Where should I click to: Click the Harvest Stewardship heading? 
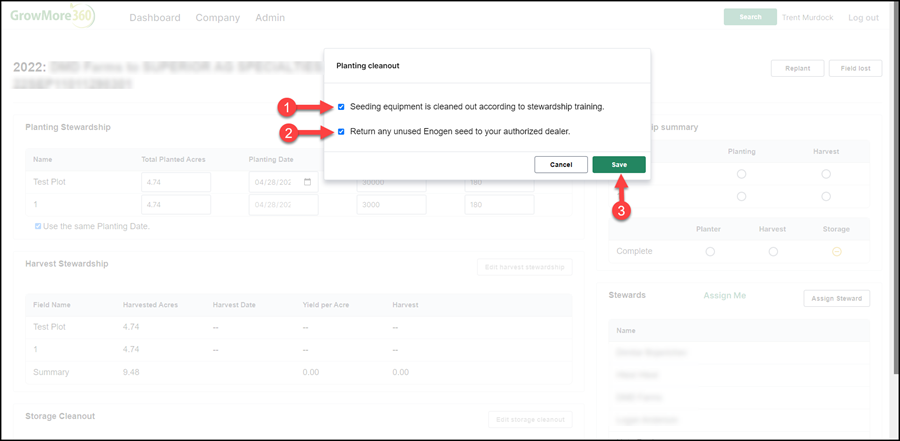(x=67, y=264)
